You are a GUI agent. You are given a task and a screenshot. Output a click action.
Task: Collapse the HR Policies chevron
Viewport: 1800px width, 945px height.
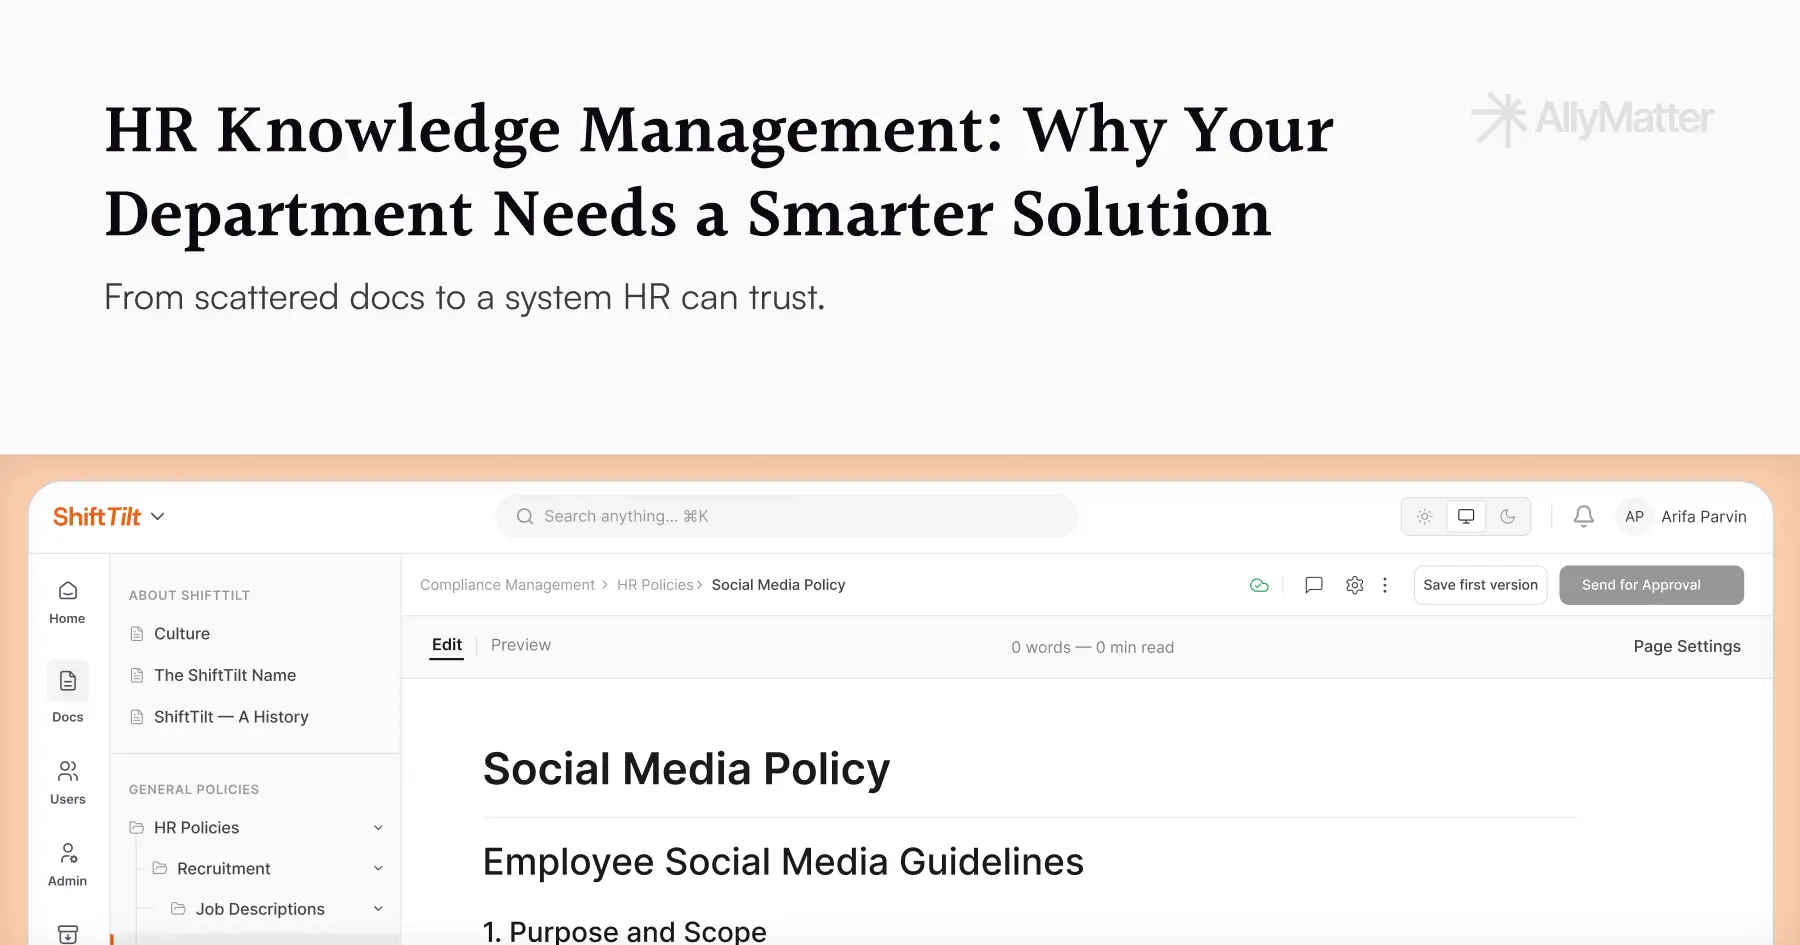pos(378,828)
